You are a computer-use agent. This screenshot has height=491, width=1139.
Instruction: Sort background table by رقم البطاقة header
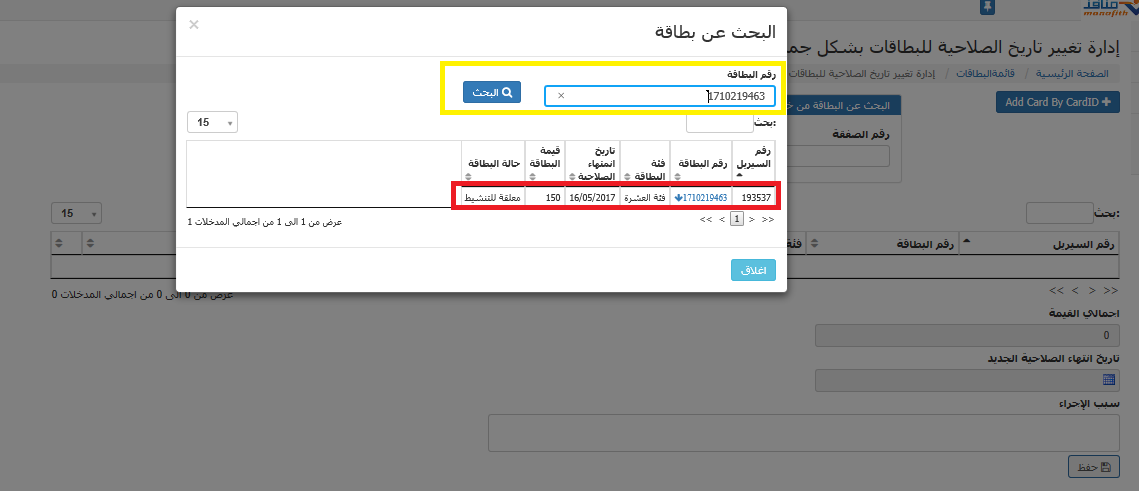pos(883,244)
